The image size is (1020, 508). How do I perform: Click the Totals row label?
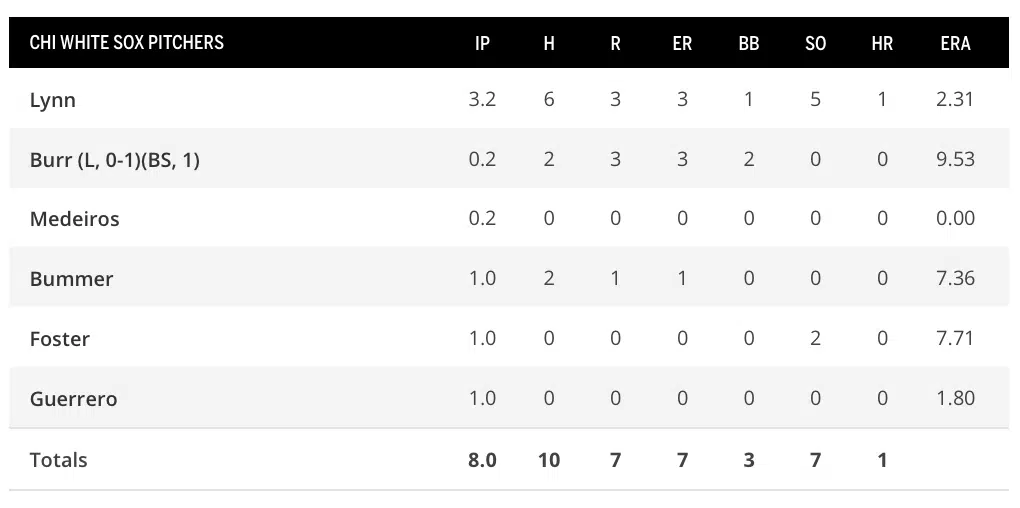point(58,460)
